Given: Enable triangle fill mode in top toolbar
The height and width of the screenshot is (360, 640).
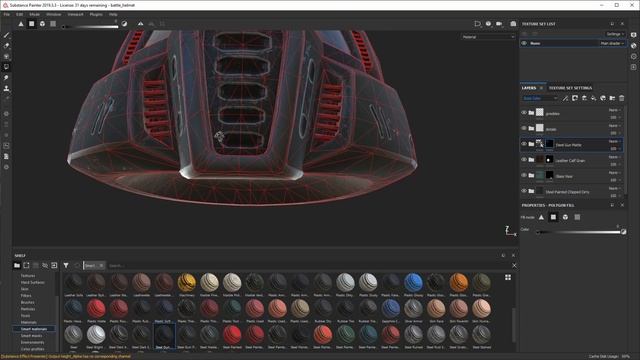Looking at the screenshot, I should (x=21, y=24).
